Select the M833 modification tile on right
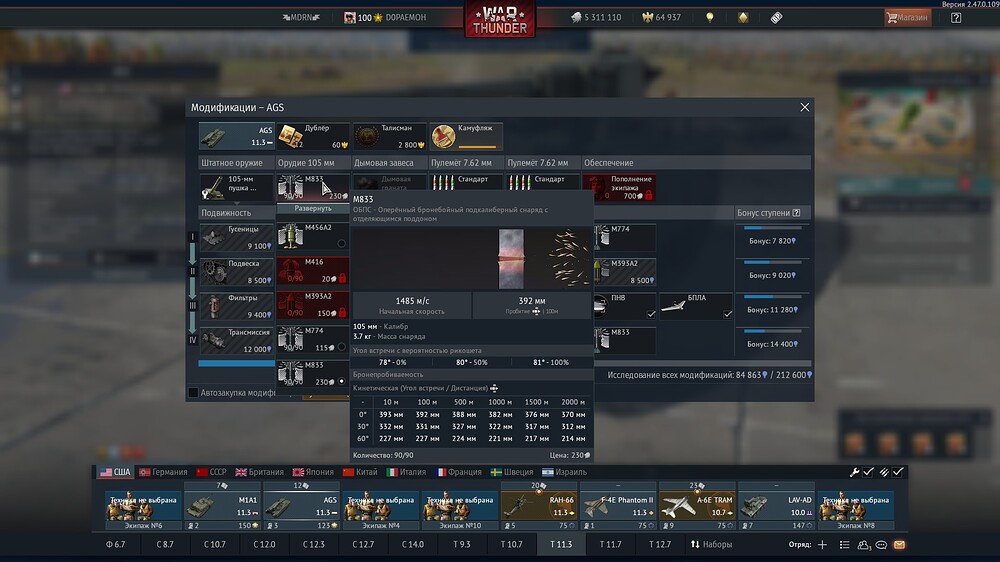The height and width of the screenshot is (562, 1000). click(624, 341)
